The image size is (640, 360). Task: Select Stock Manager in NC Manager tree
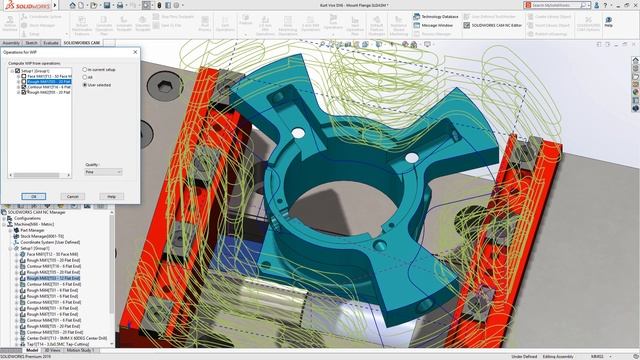click(42, 236)
